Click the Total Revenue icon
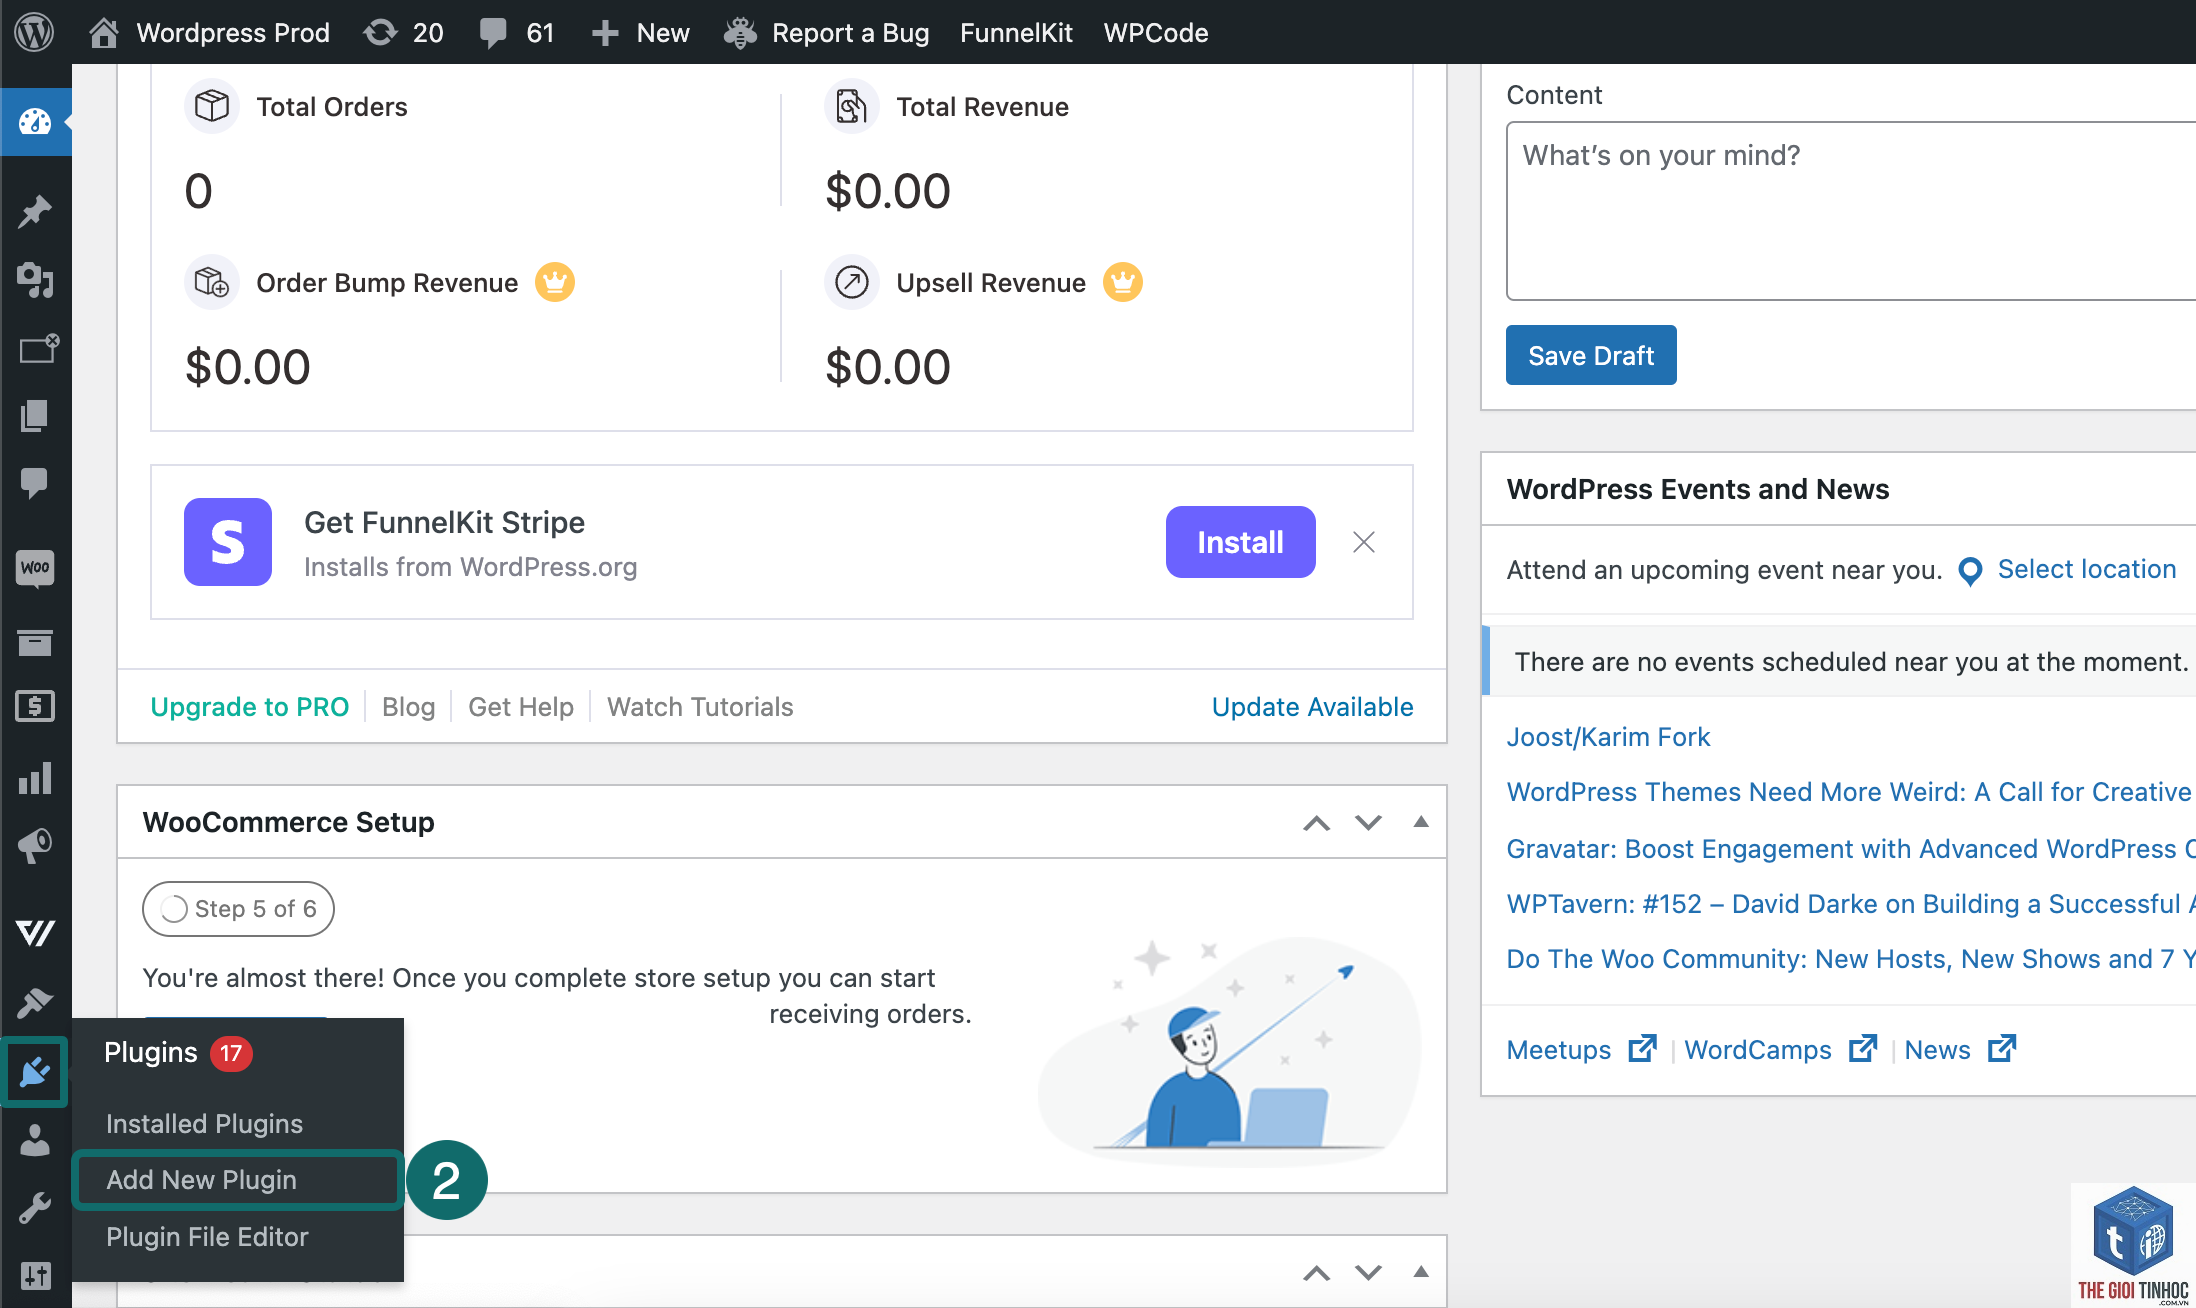The image size is (2196, 1308). [x=851, y=106]
